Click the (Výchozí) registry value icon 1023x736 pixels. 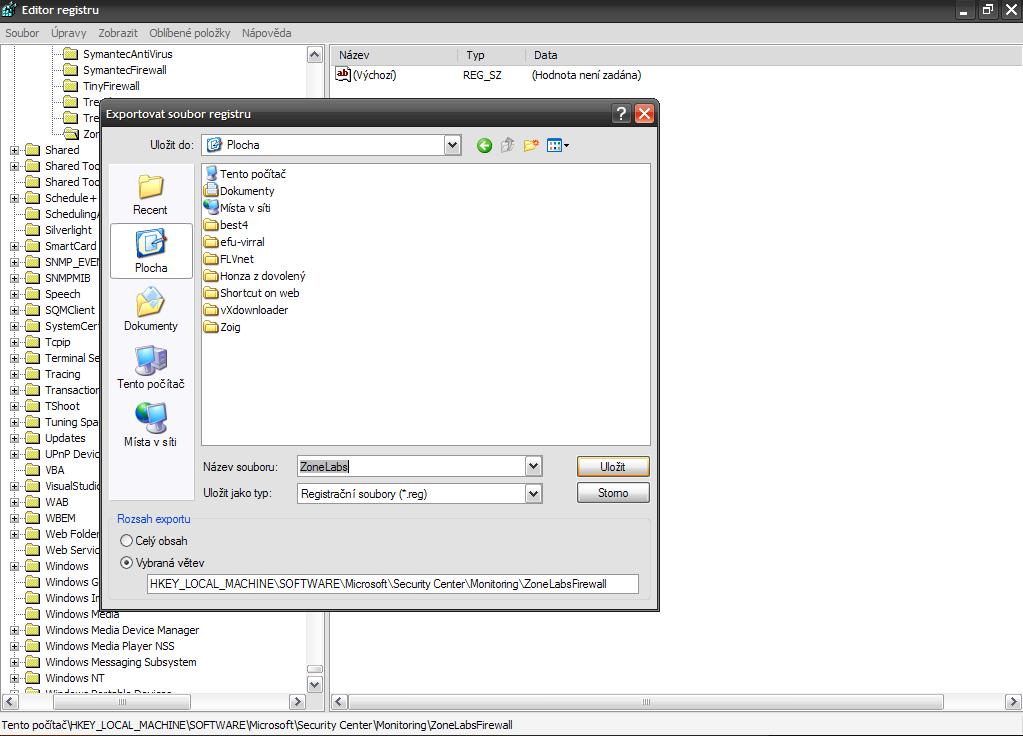(343, 74)
